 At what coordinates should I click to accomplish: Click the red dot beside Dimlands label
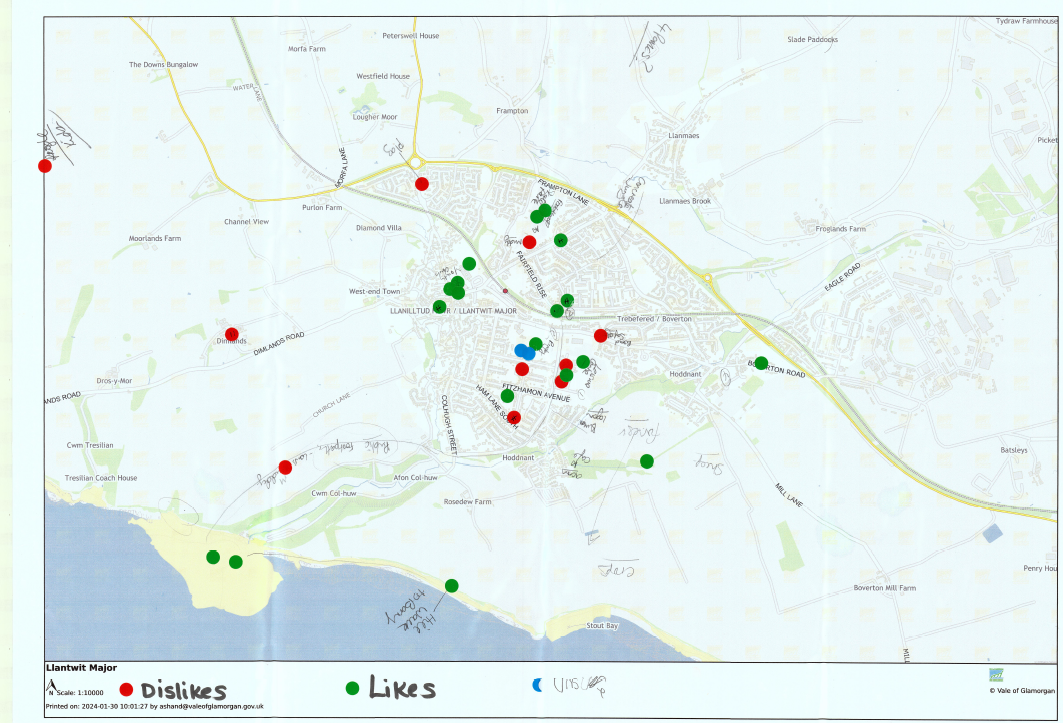click(x=232, y=334)
